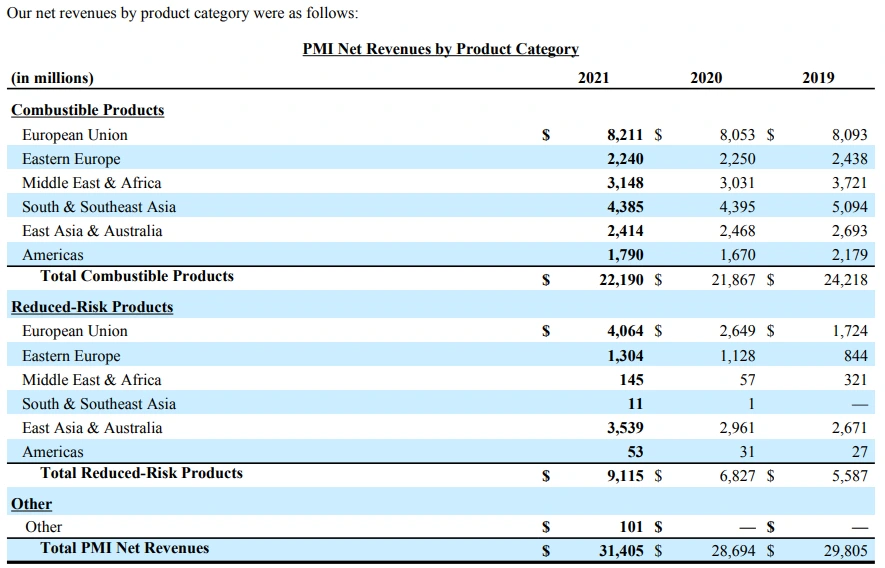885x568 pixels.
Task: Click the 321 Middle East & Africa value
Action: (856, 380)
